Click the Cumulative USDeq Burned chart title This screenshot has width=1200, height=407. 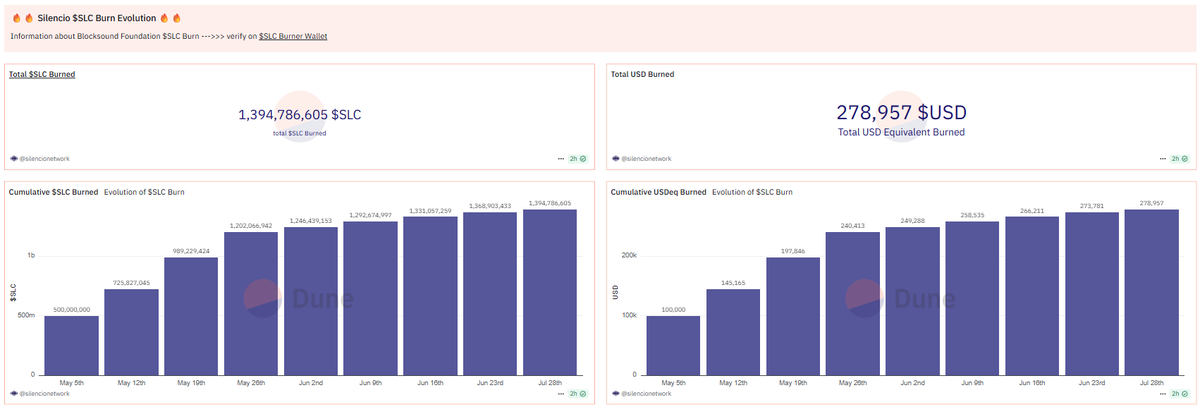coord(658,191)
